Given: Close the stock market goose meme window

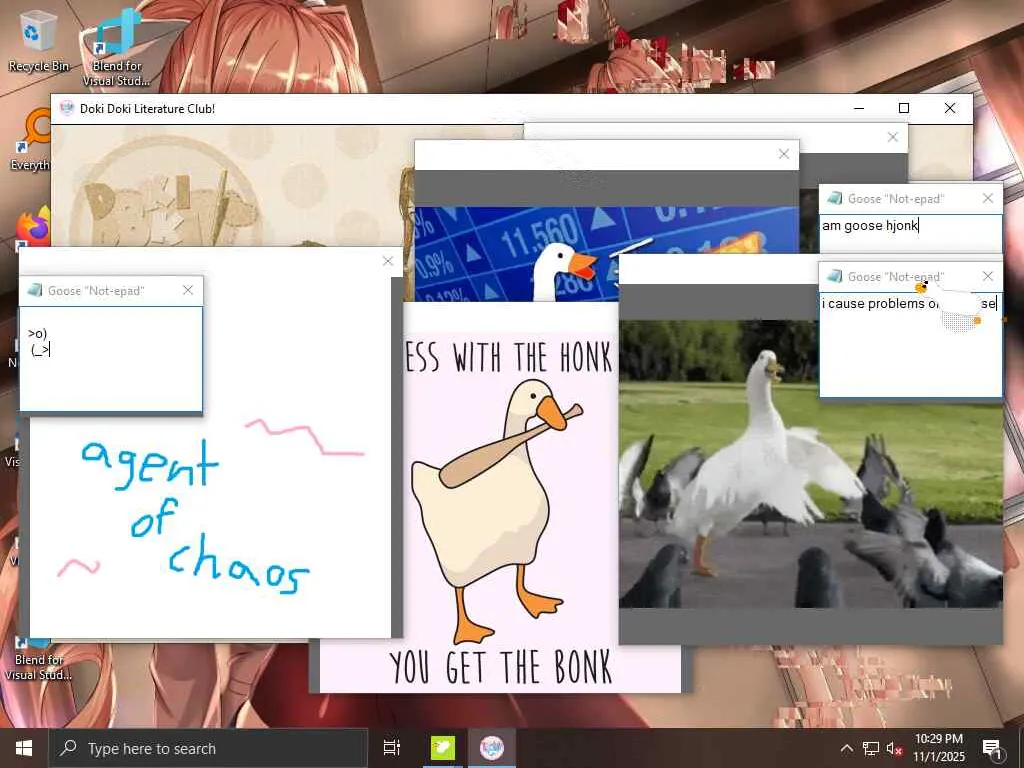Looking at the screenshot, I should point(784,154).
